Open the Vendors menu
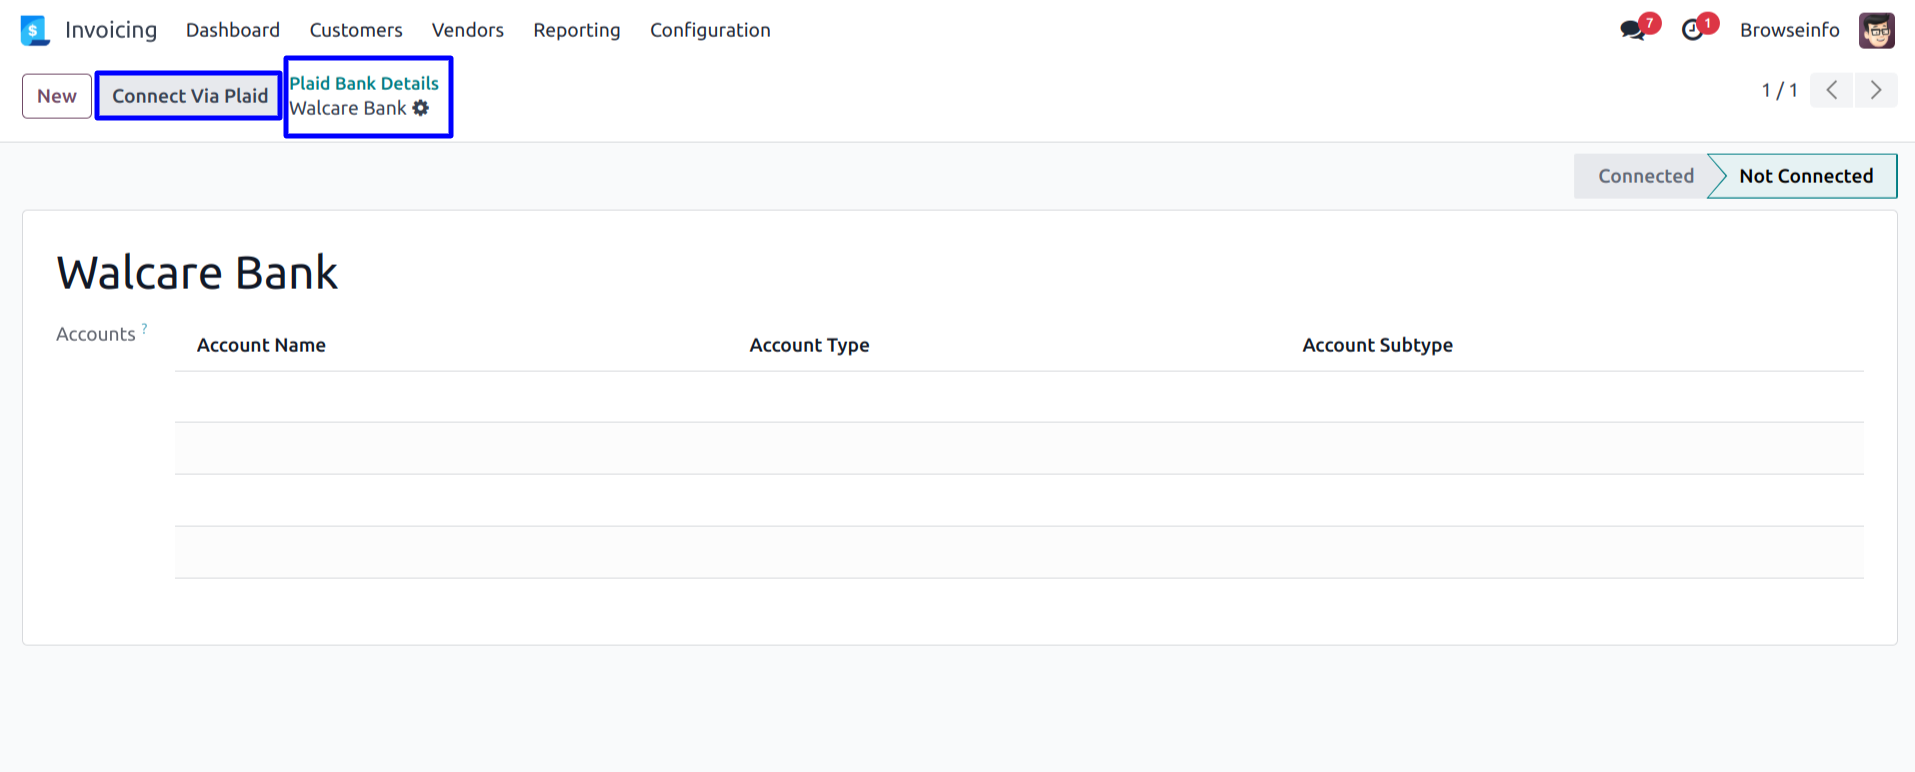 coord(467,30)
